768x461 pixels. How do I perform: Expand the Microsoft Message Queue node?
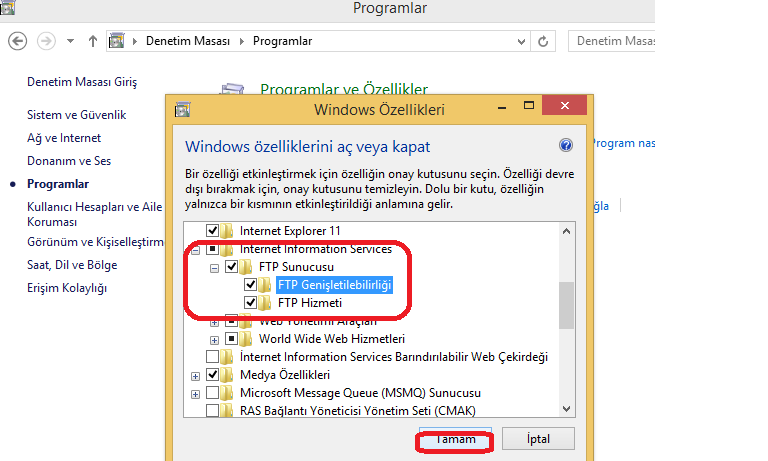[x=195, y=394]
